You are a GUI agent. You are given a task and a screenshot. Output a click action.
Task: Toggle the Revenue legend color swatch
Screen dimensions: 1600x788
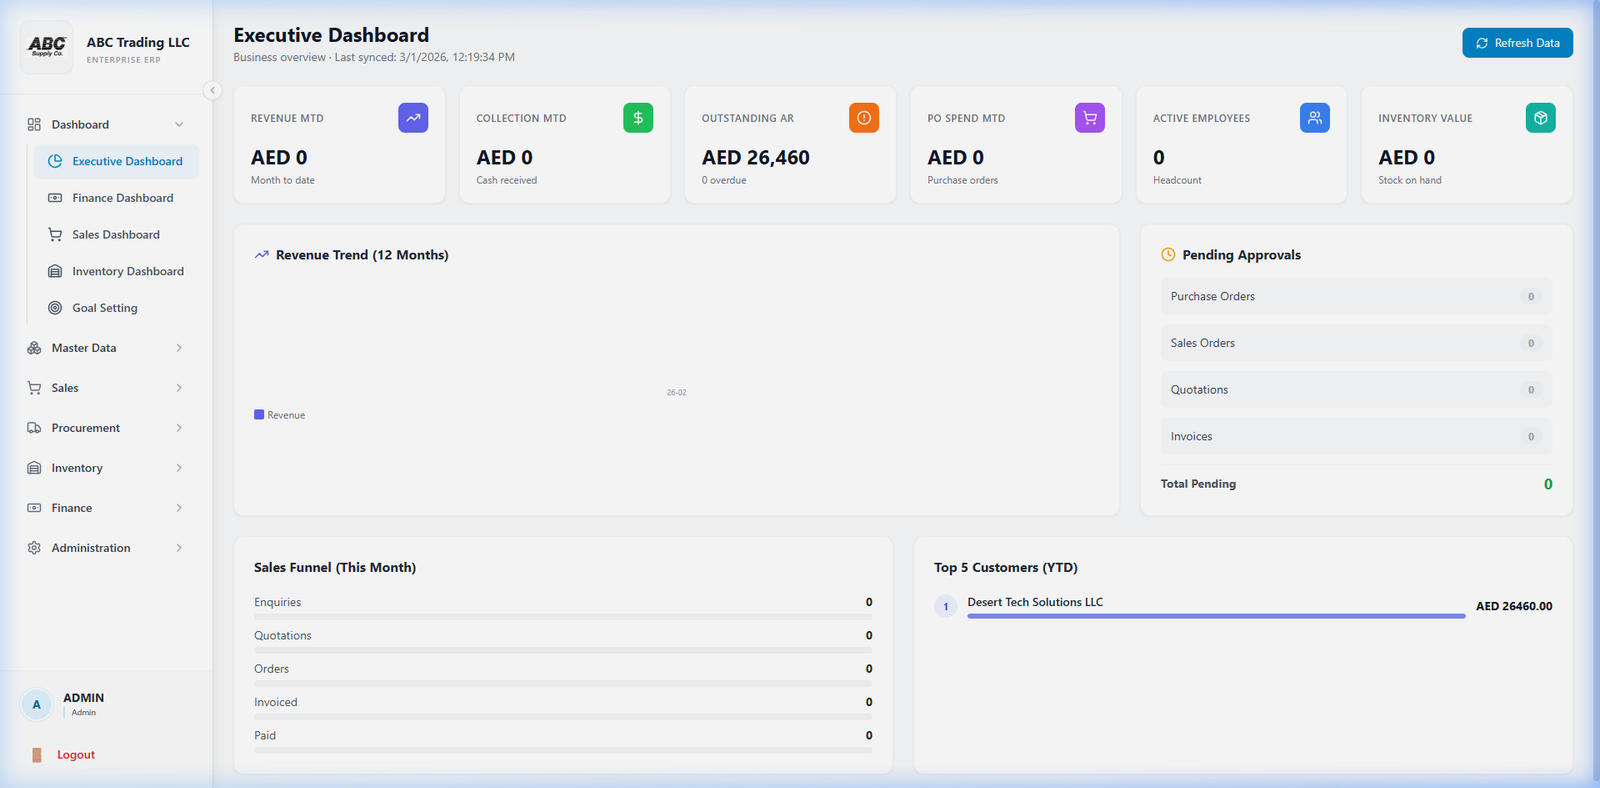tap(259, 414)
